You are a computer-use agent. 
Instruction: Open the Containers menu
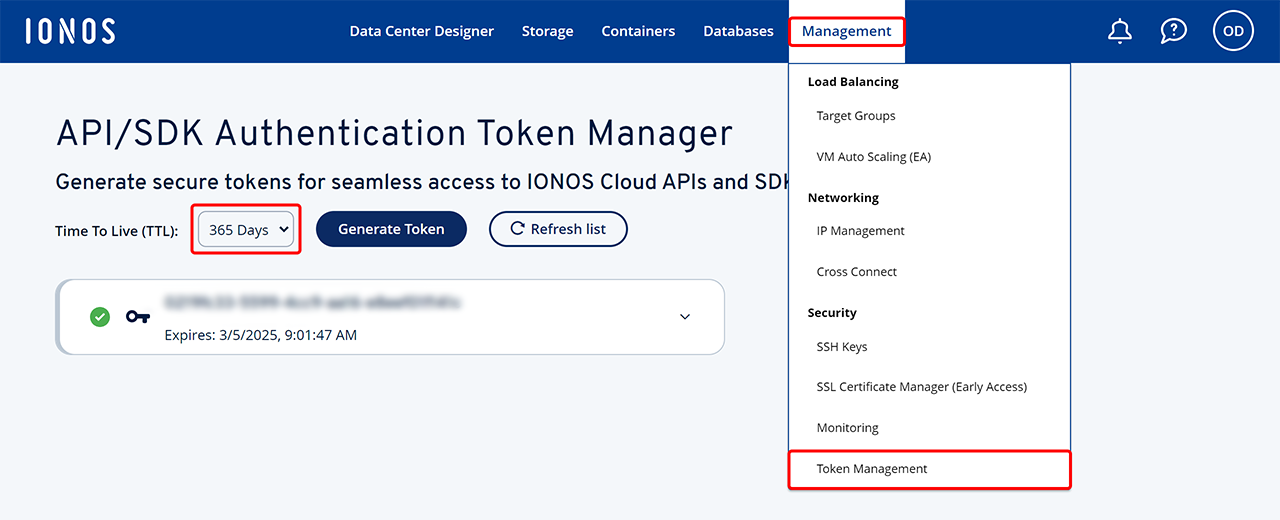click(x=638, y=31)
